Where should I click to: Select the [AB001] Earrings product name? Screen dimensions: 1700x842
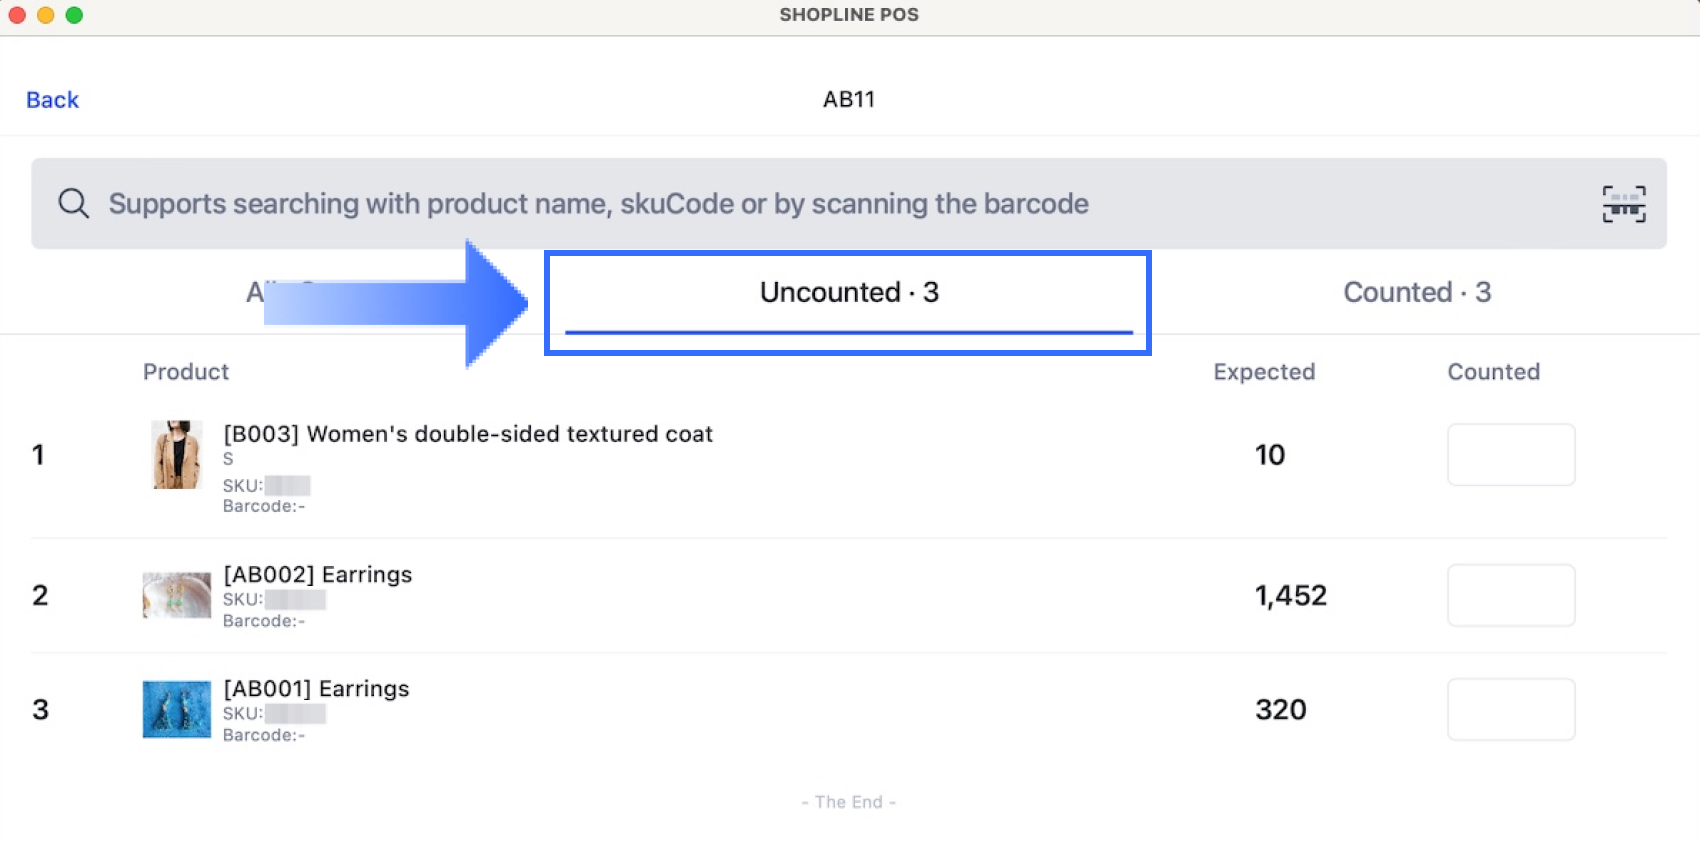[316, 689]
